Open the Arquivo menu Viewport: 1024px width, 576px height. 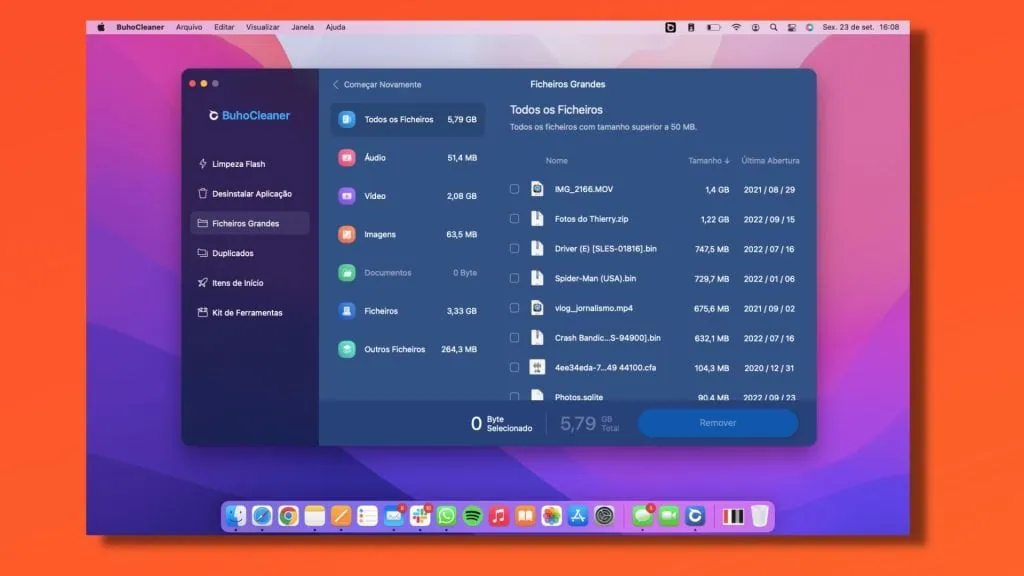point(189,27)
